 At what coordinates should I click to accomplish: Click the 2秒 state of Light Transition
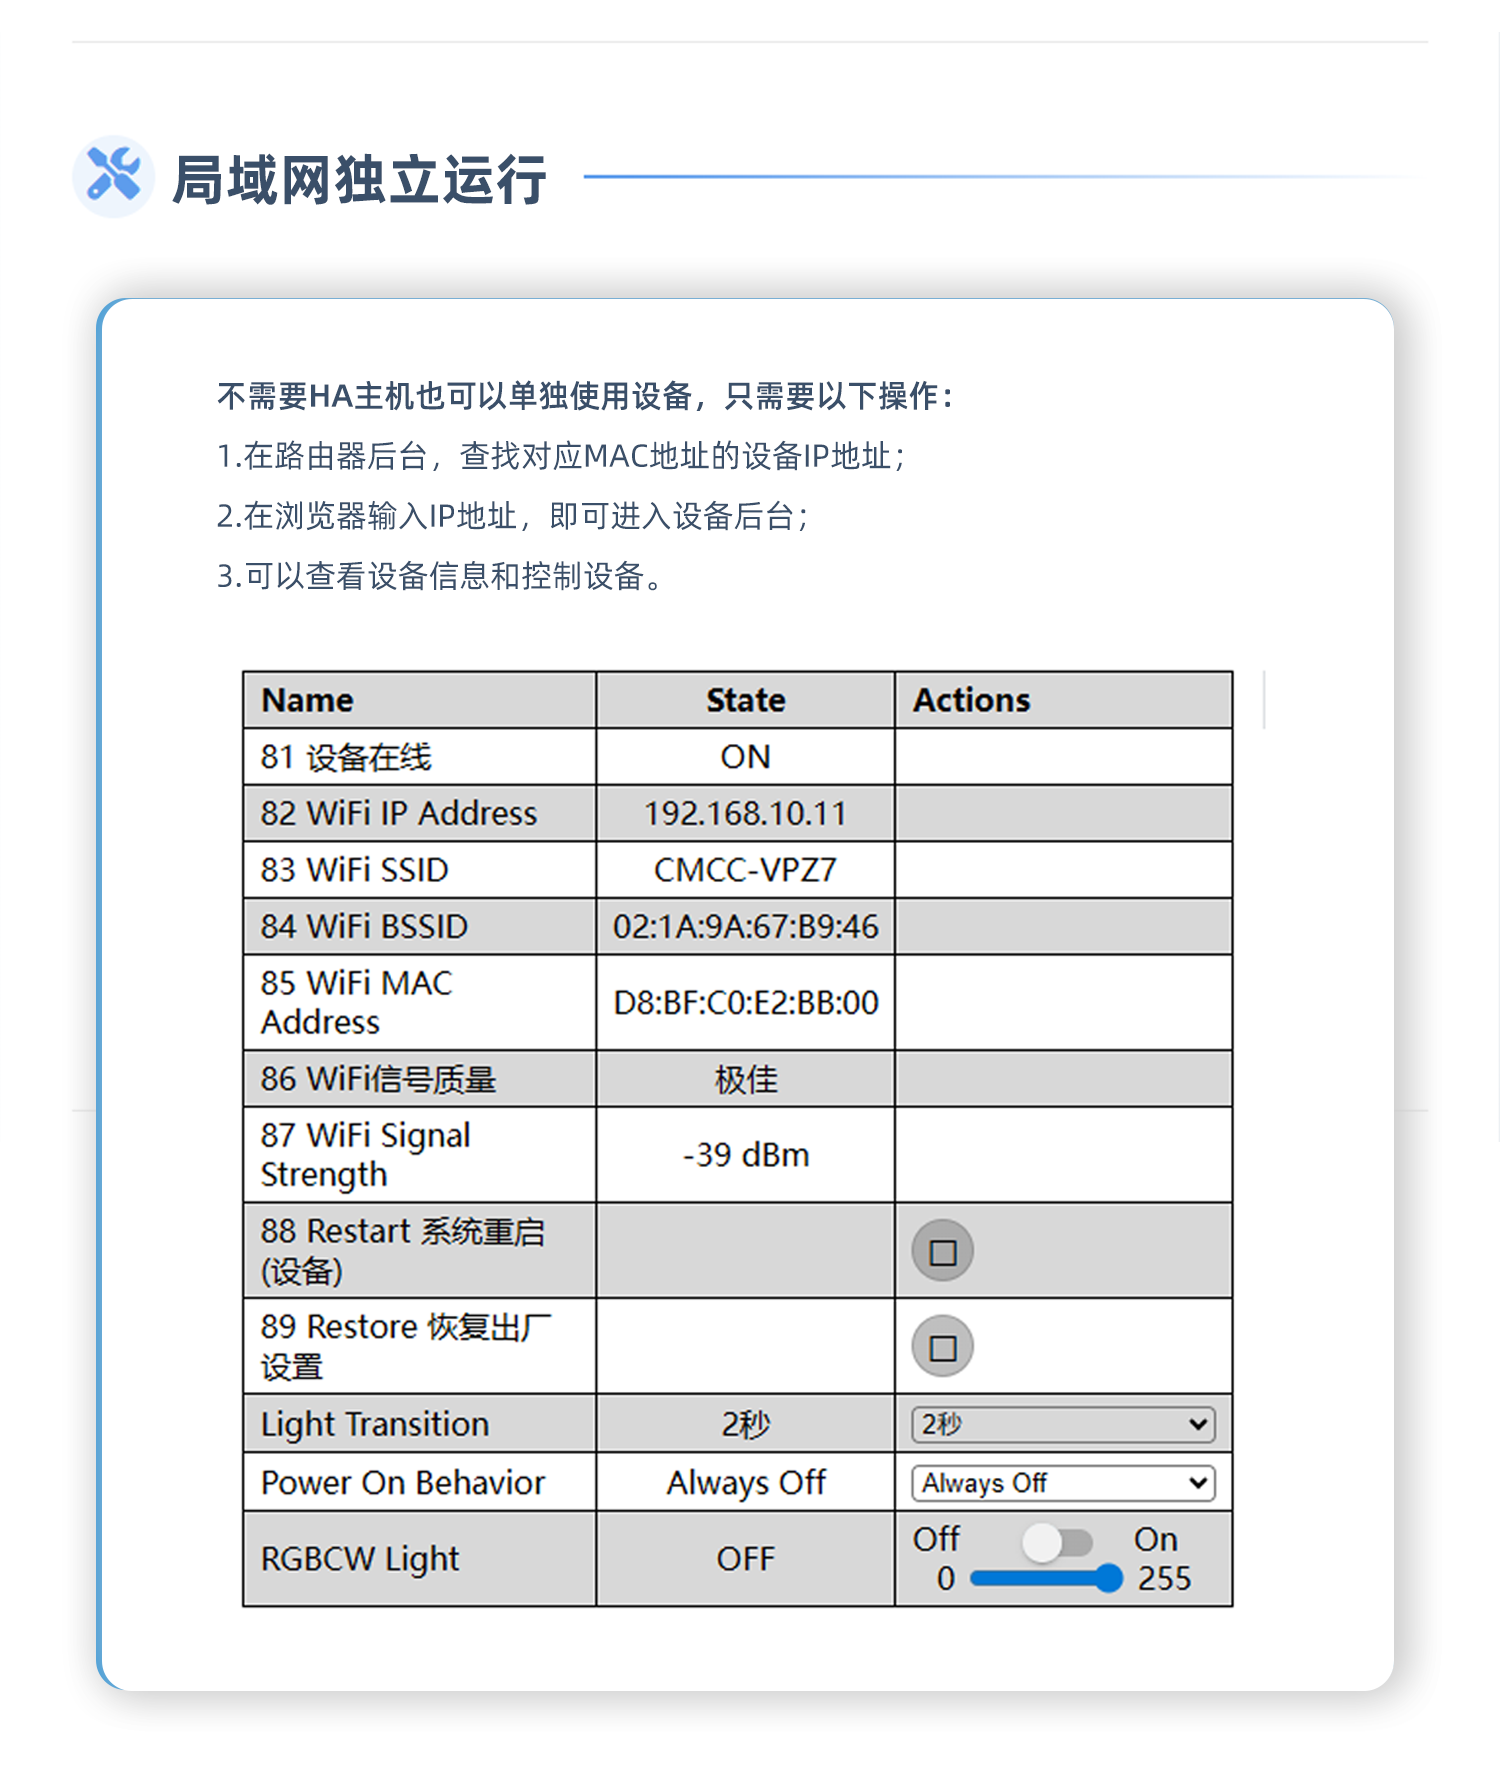(x=745, y=1424)
